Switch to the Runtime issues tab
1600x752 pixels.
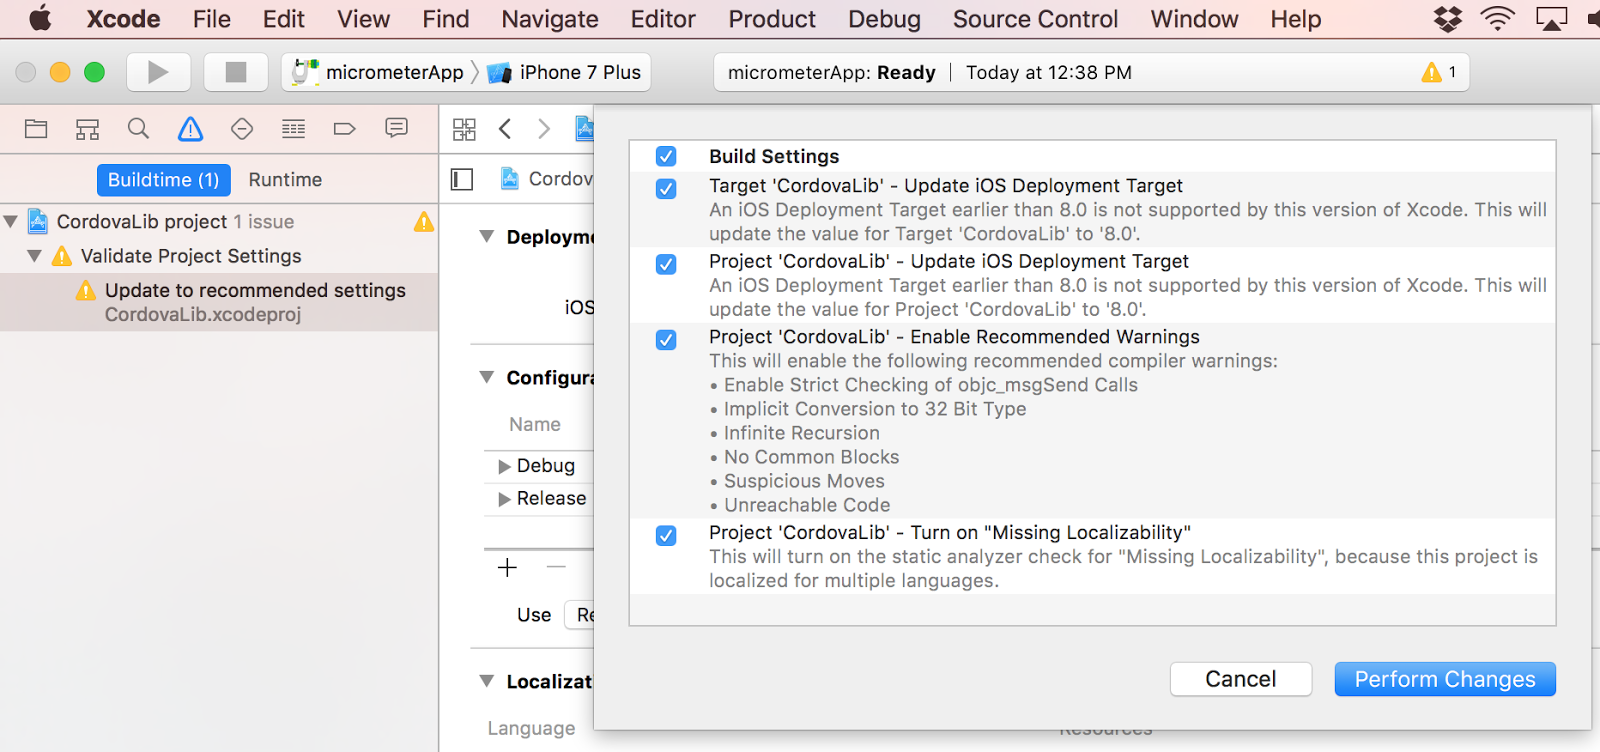(285, 180)
